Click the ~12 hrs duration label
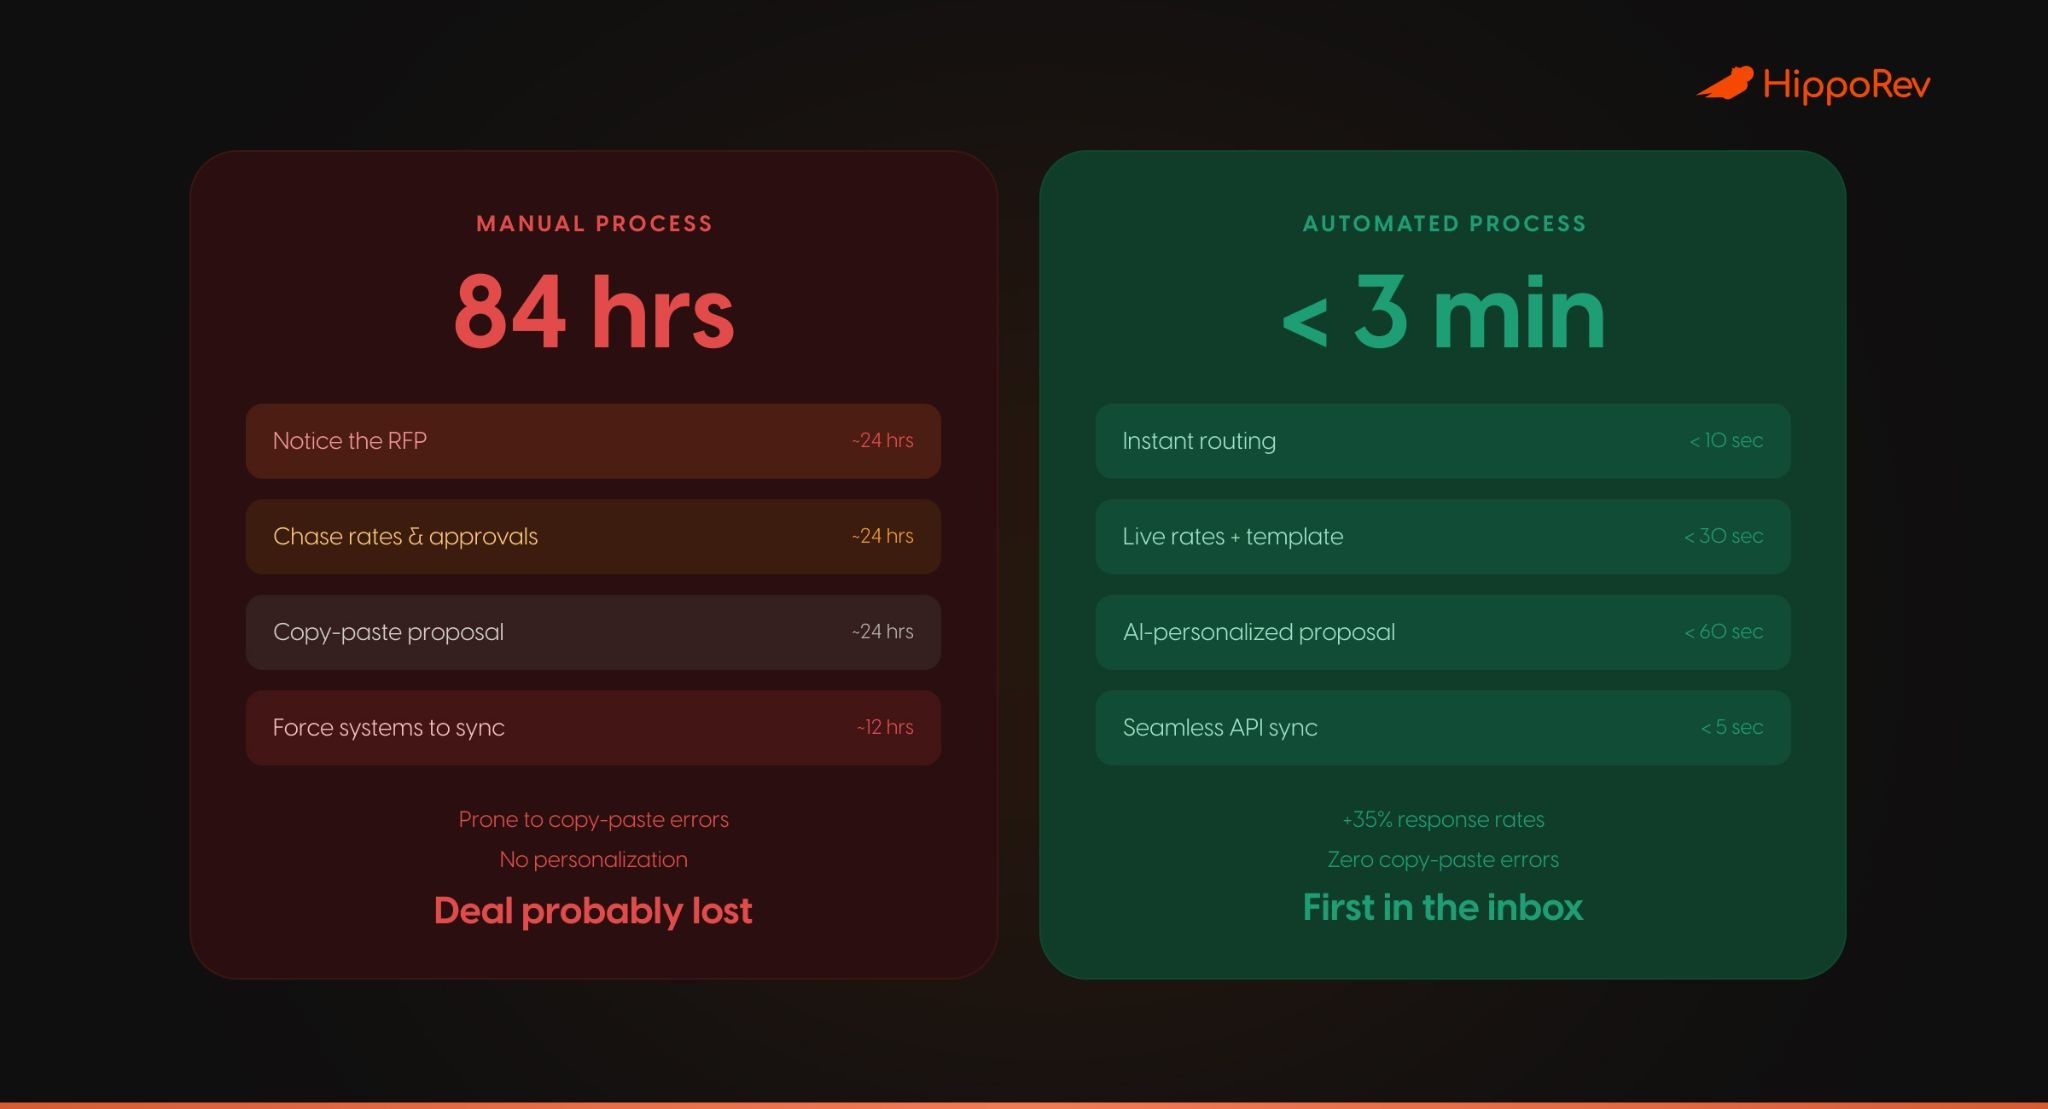 pyautogui.click(x=884, y=728)
